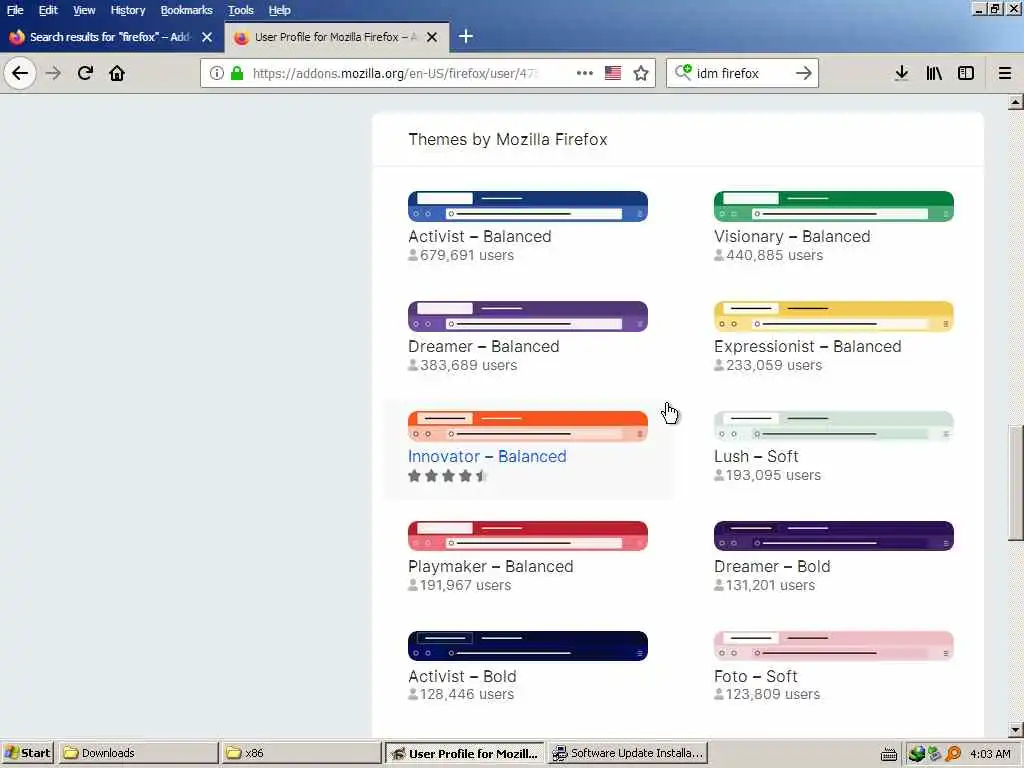This screenshot has width=1024, height=768.
Task: Click the dark purple Dreamer – Bold preview
Action: (x=833, y=536)
